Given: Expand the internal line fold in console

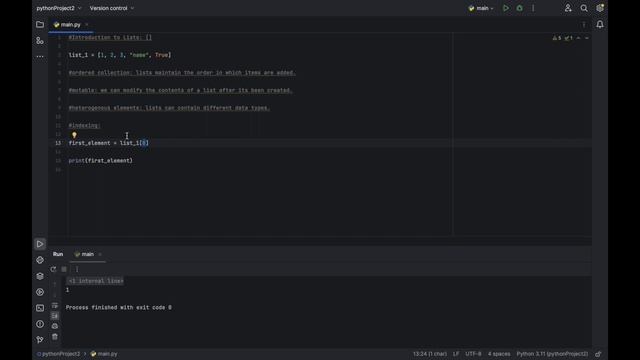Looking at the screenshot, I should 95,281.
